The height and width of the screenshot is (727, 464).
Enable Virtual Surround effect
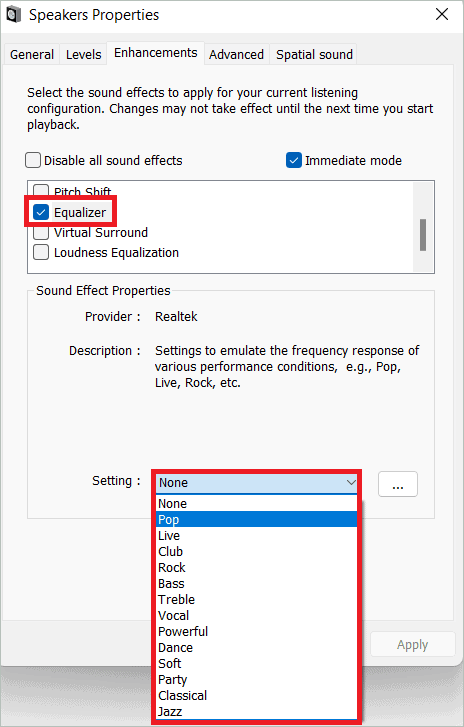pyautogui.click(x=41, y=232)
